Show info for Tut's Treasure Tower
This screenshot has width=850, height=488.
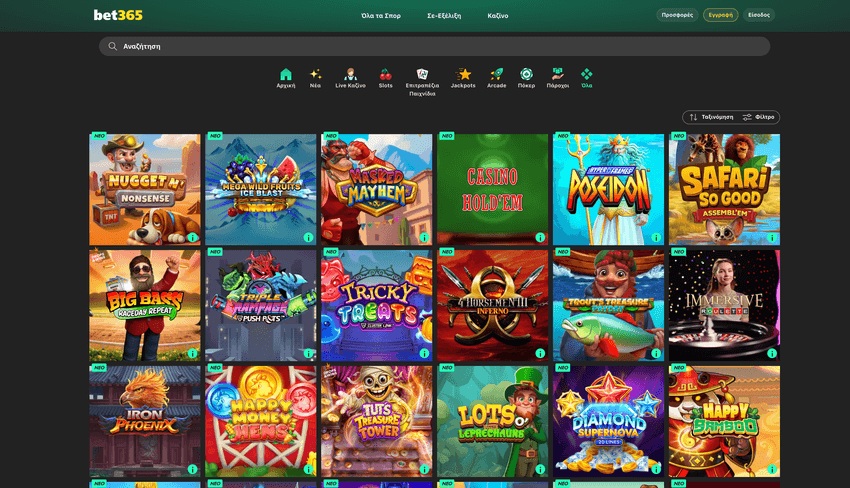click(424, 470)
